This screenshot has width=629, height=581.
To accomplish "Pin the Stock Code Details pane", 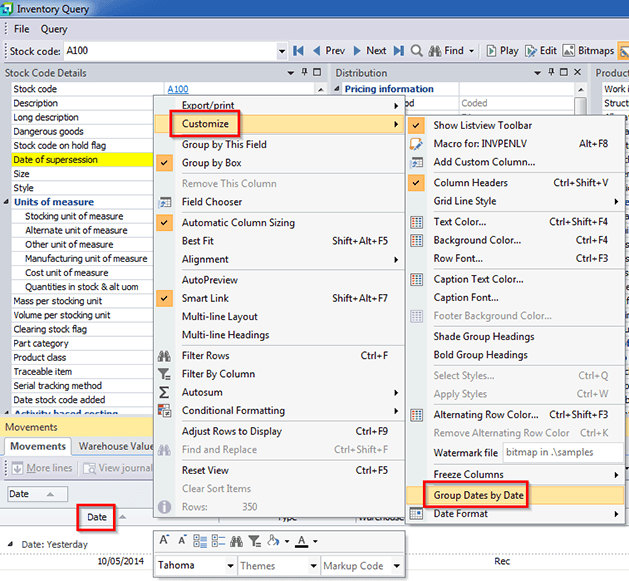I will (x=304, y=72).
